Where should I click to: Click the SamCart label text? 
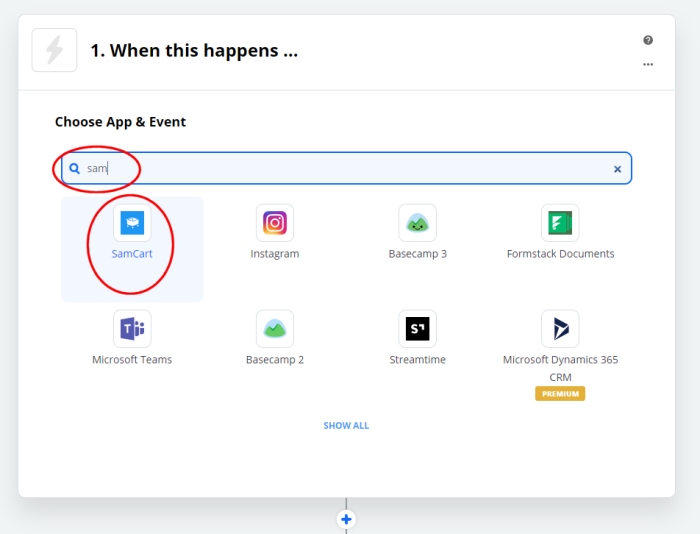(x=132, y=254)
